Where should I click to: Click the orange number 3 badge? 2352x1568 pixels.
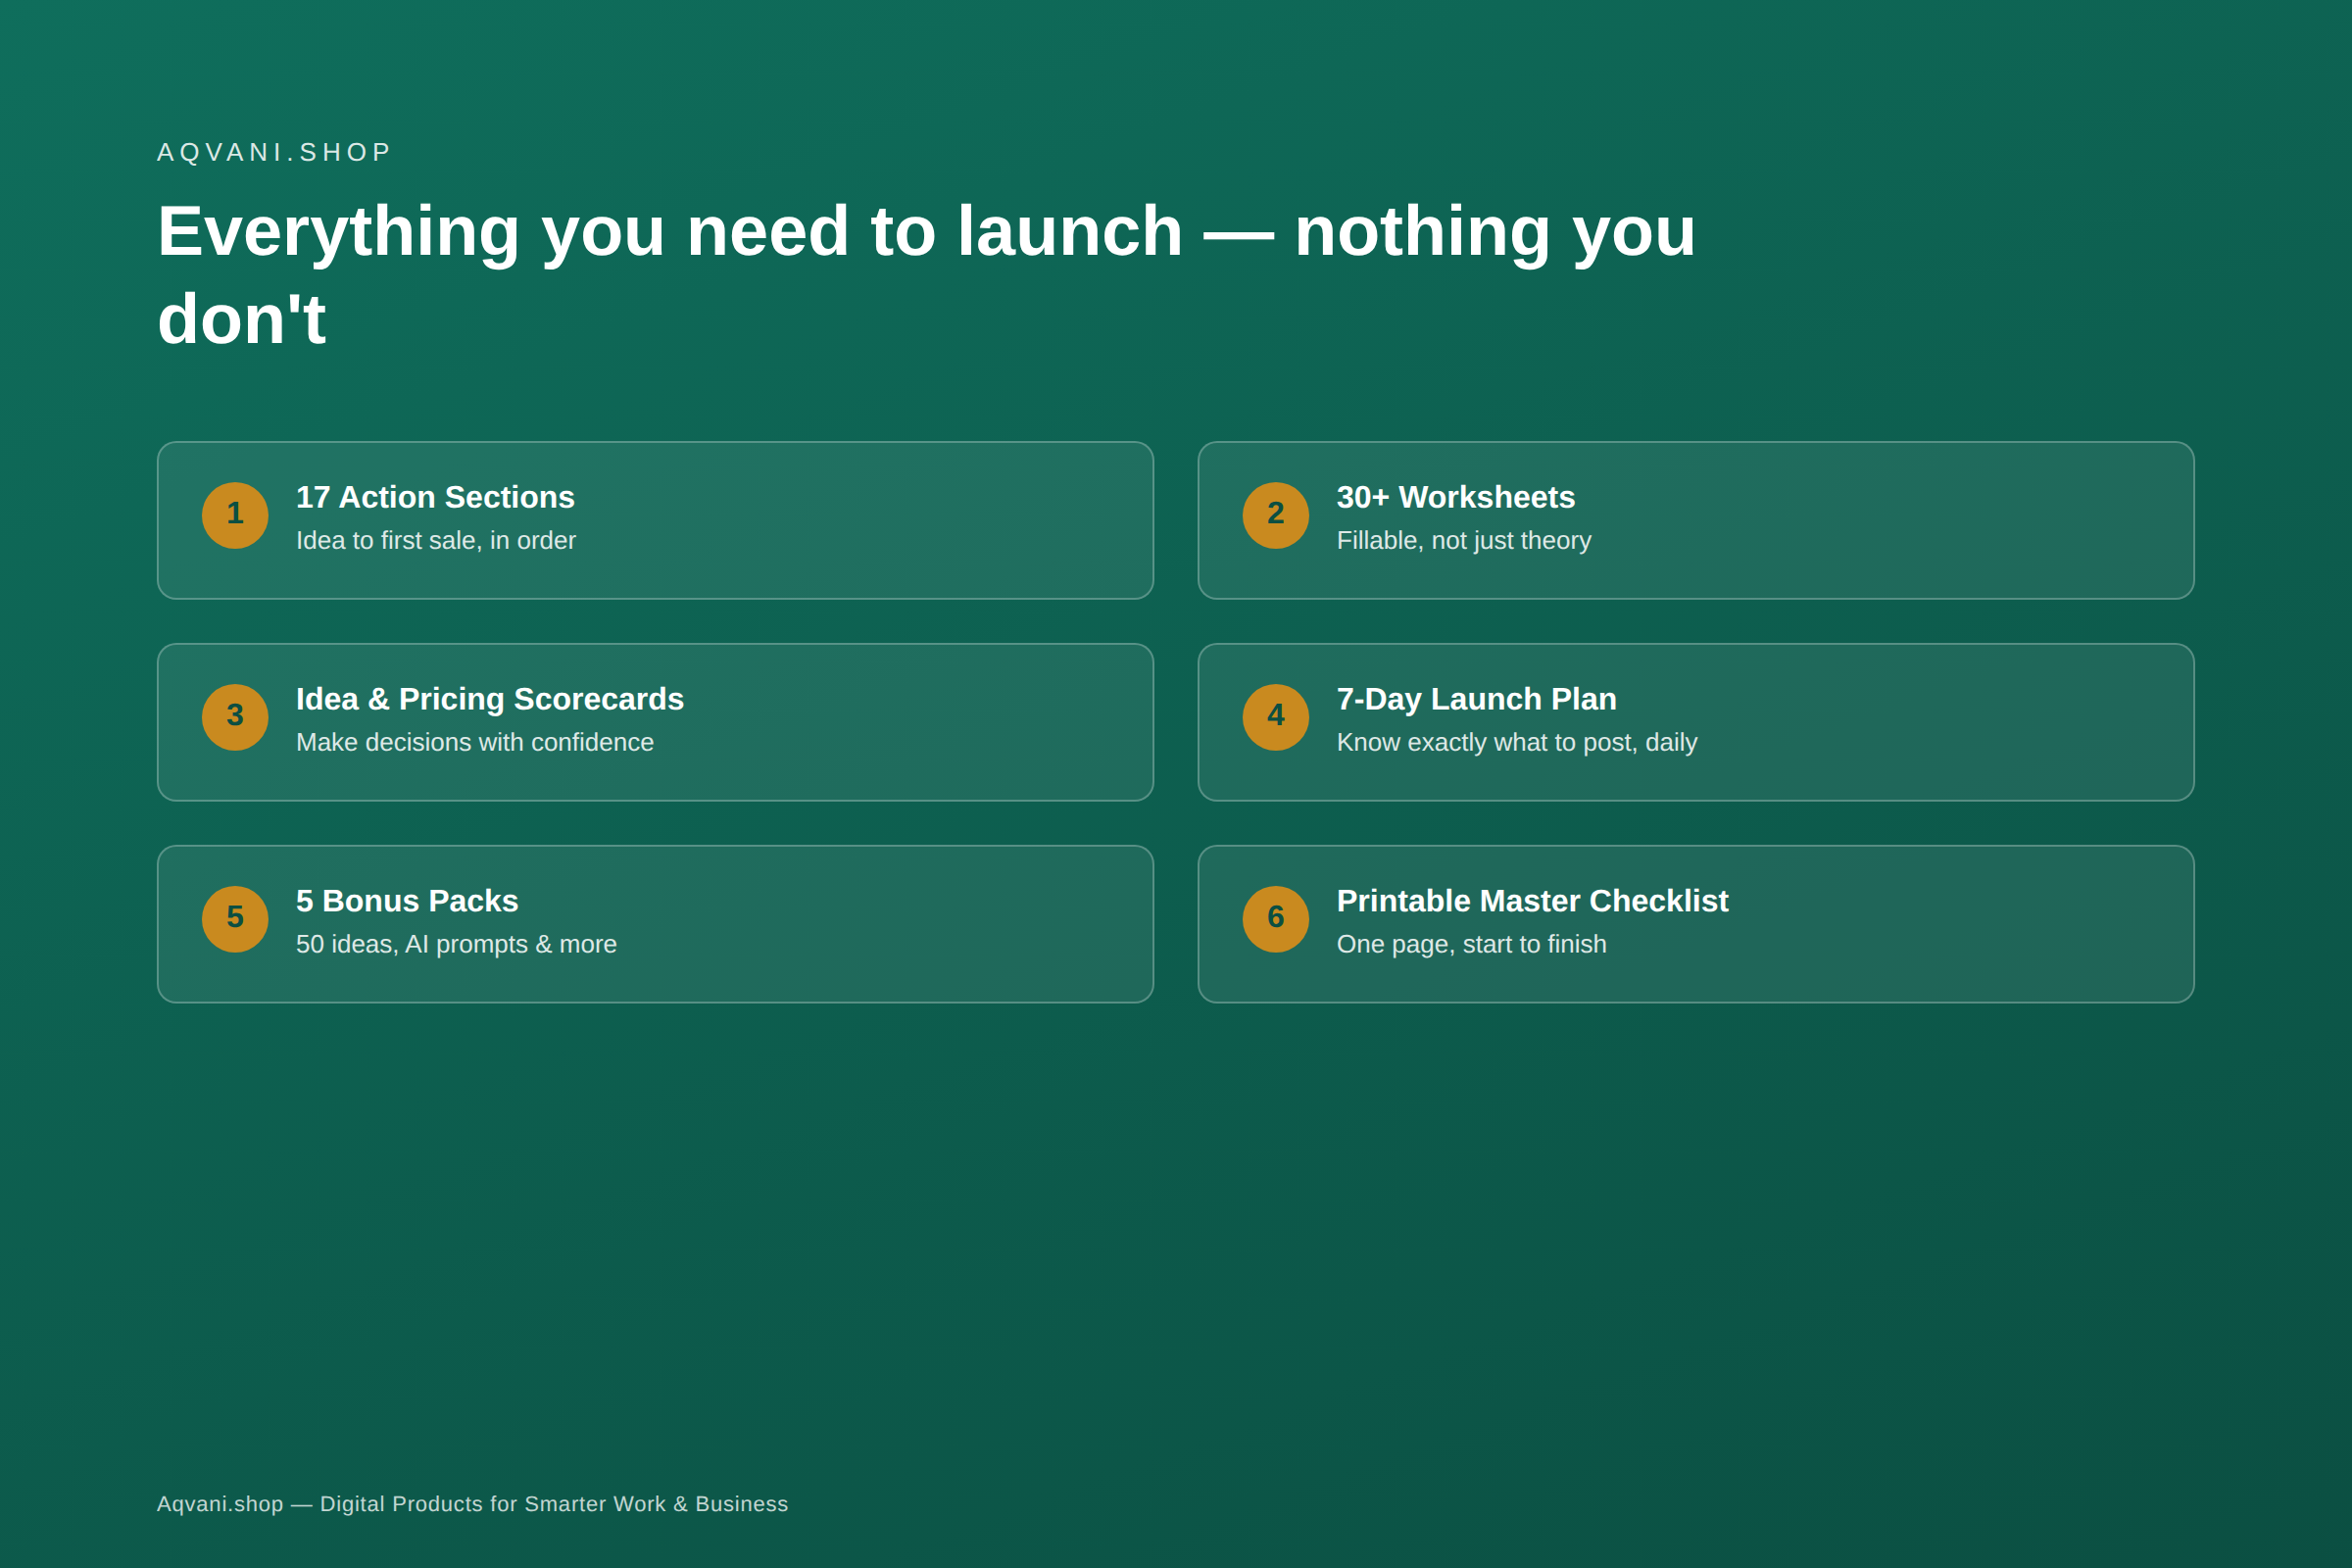(x=235, y=717)
